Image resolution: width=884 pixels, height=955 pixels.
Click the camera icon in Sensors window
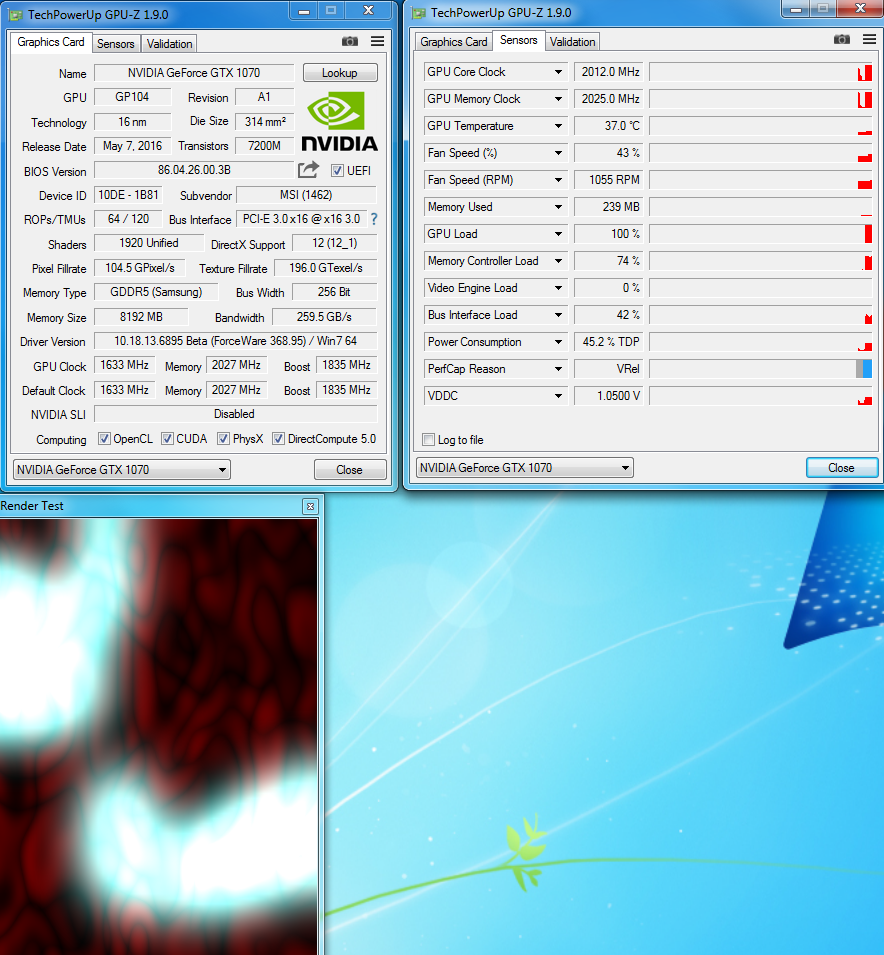pos(842,40)
